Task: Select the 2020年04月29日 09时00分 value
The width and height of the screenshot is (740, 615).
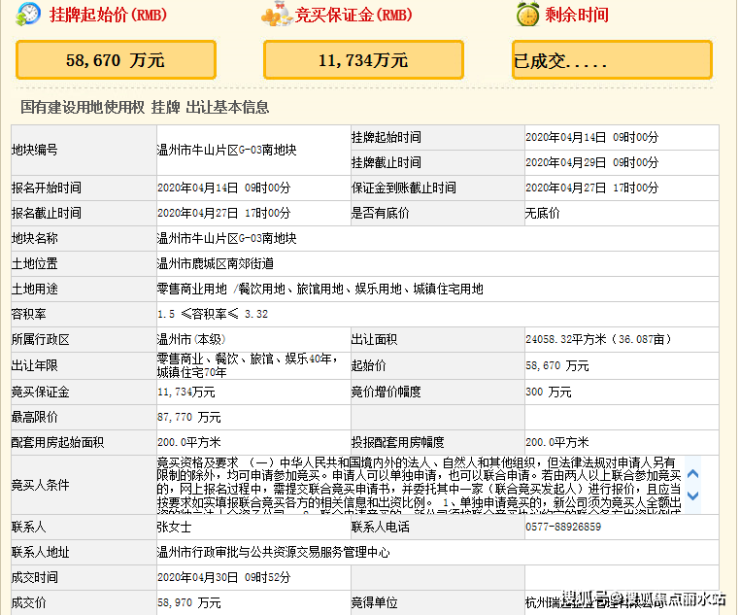Action: tap(592, 162)
